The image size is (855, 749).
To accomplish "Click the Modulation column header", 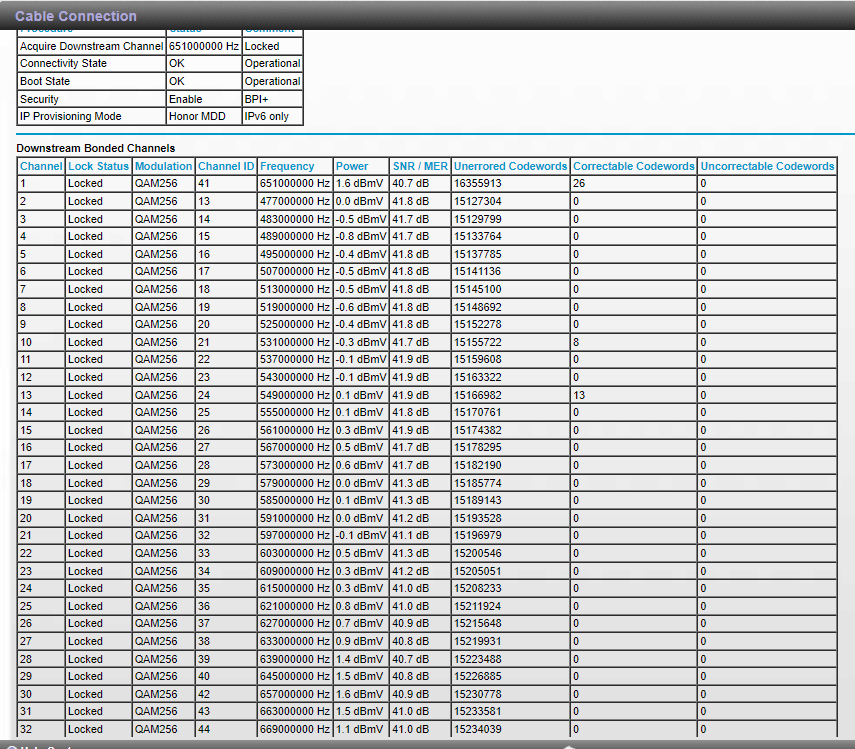I will [x=163, y=166].
